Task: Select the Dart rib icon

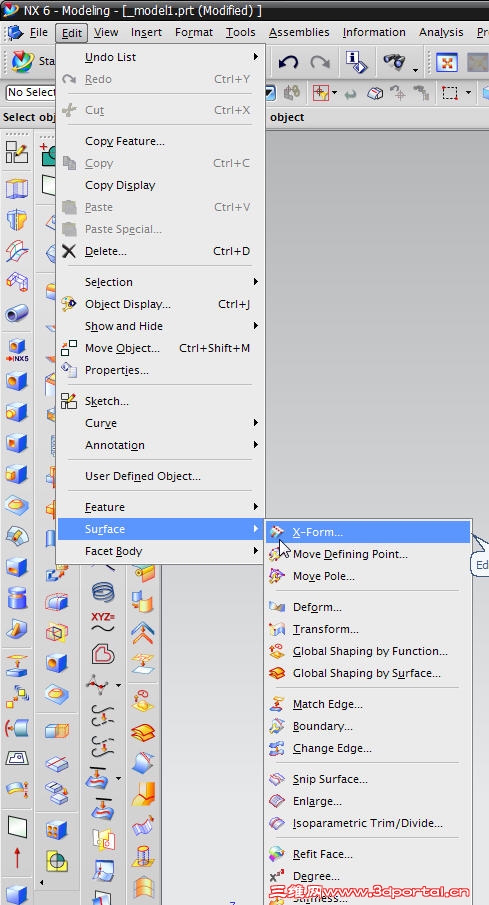Action: (x=17, y=629)
